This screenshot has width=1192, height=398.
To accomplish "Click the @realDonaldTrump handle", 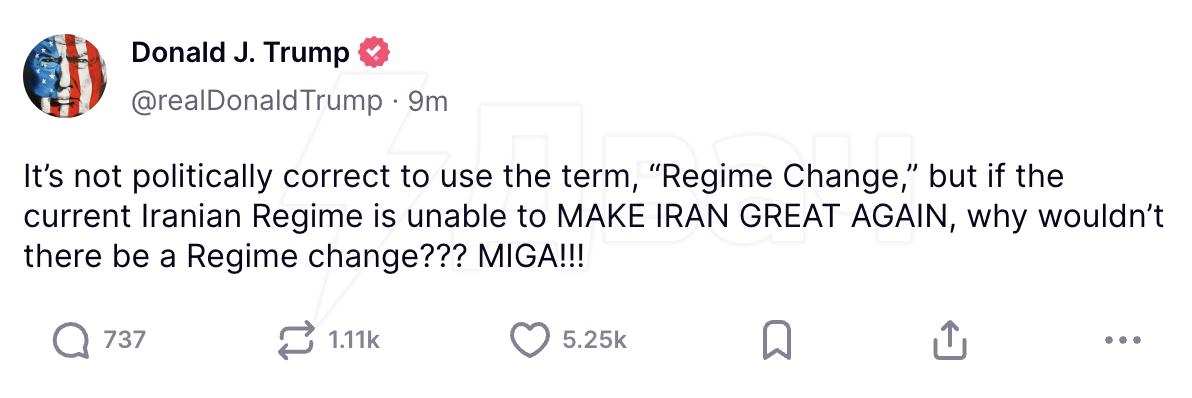I will pyautogui.click(x=257, y=101).
